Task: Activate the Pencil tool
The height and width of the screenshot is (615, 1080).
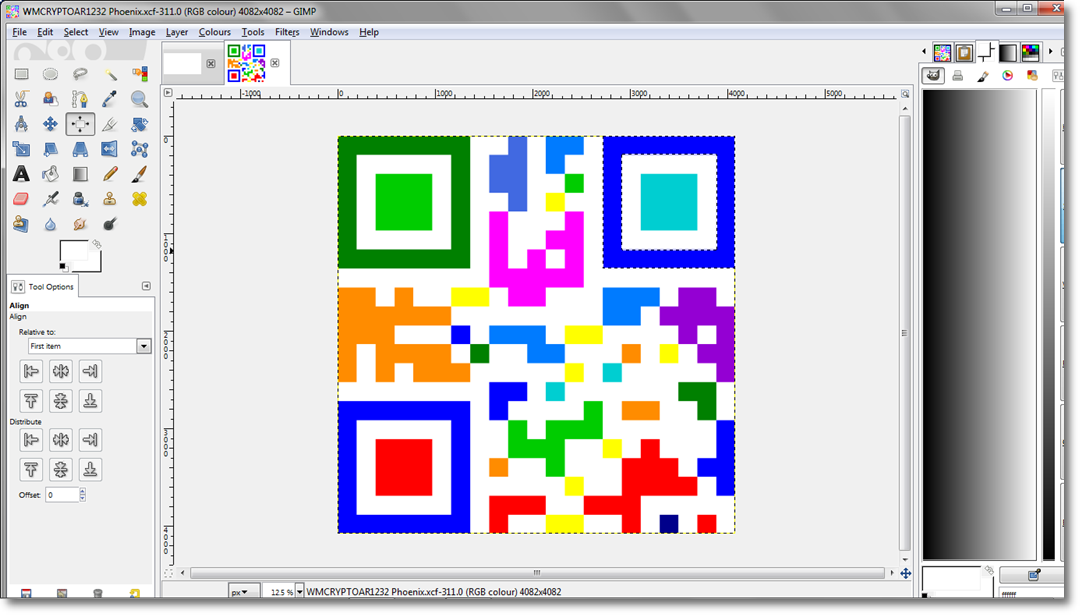Action: tap(110, 174)
